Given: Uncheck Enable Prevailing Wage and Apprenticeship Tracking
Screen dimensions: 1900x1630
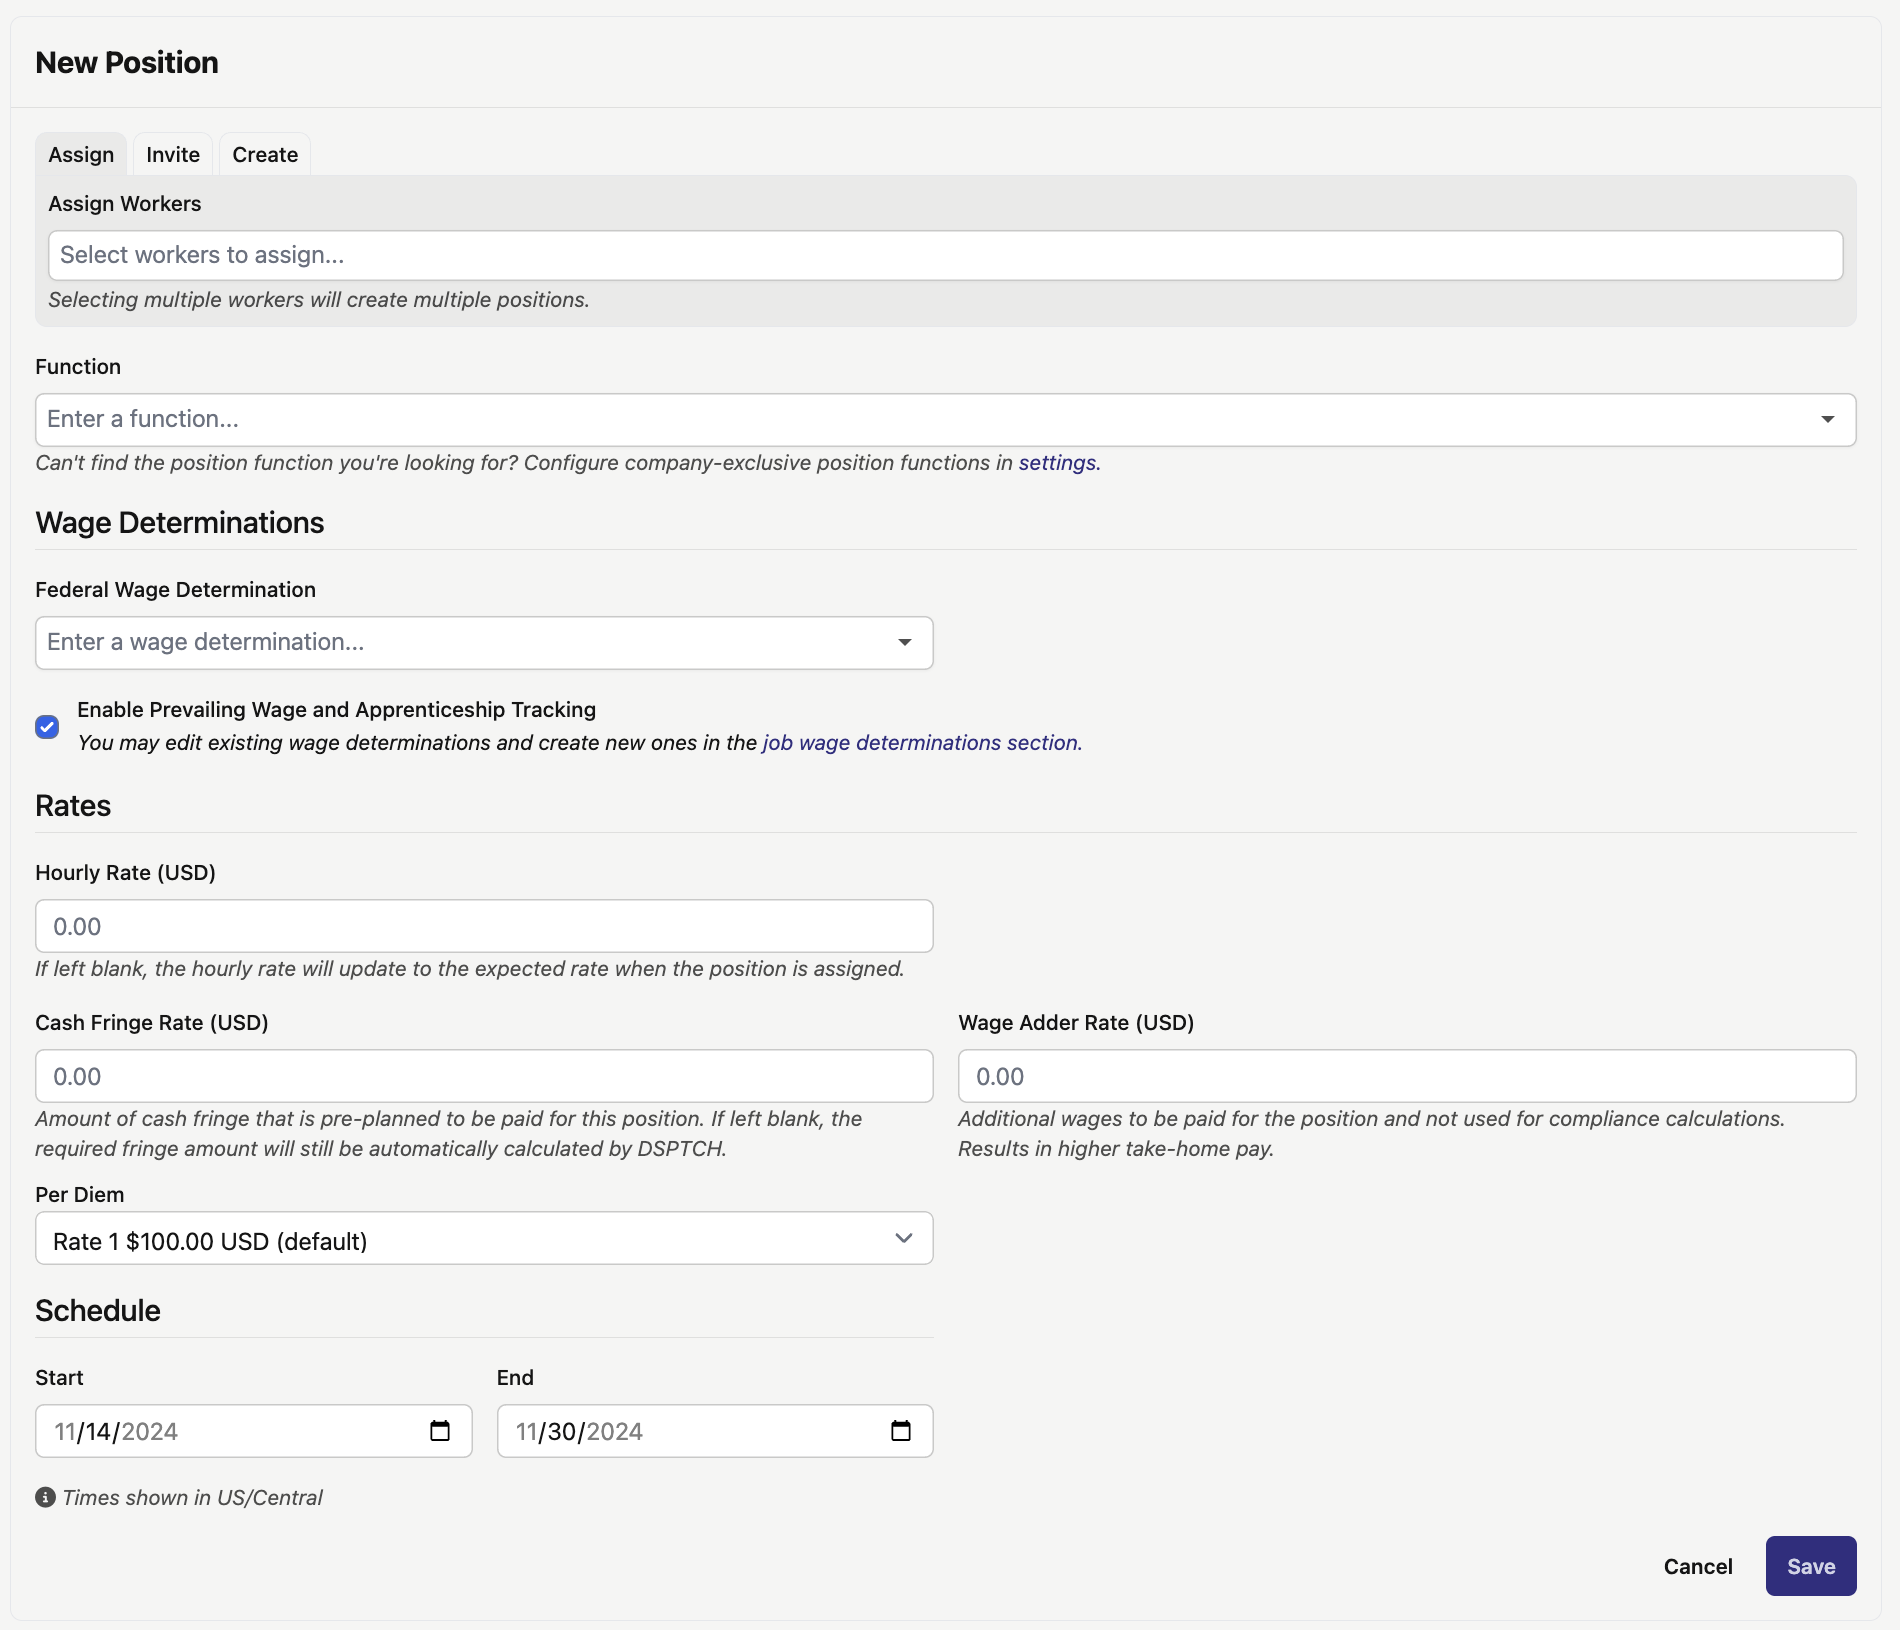Looking at the screenshot, I should pos(47,726).
